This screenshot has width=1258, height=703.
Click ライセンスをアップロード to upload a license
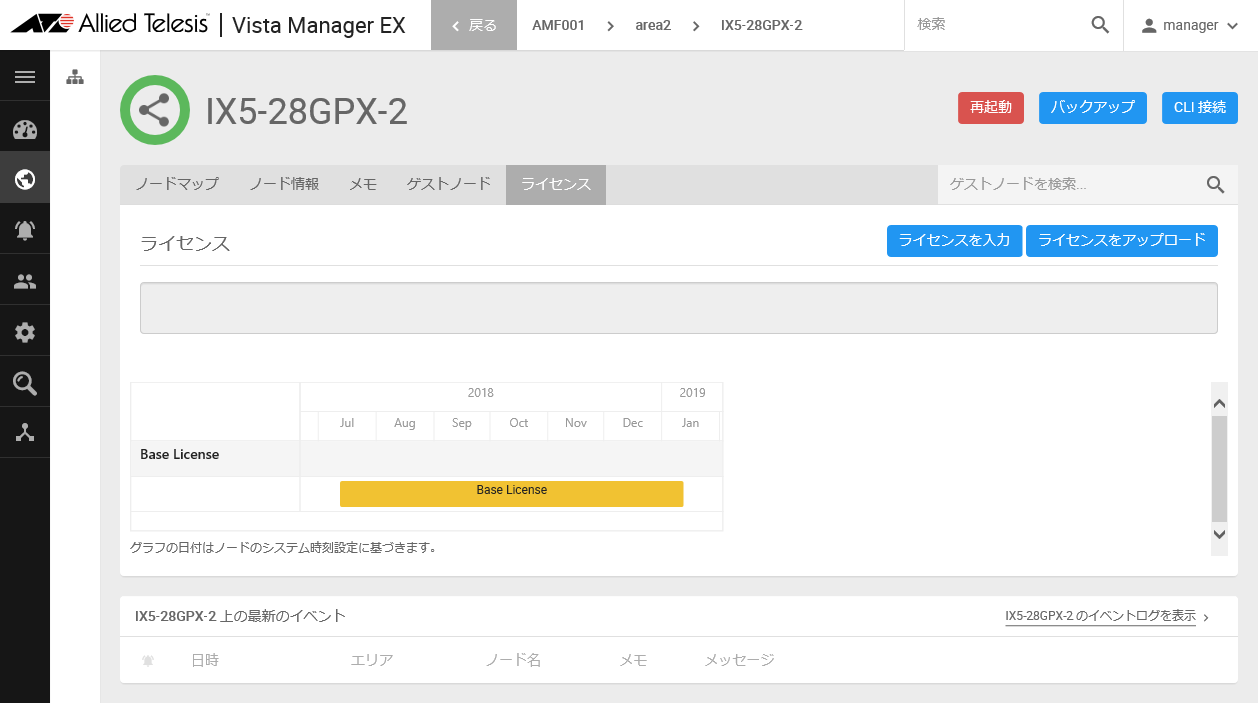coord(1121,241)
